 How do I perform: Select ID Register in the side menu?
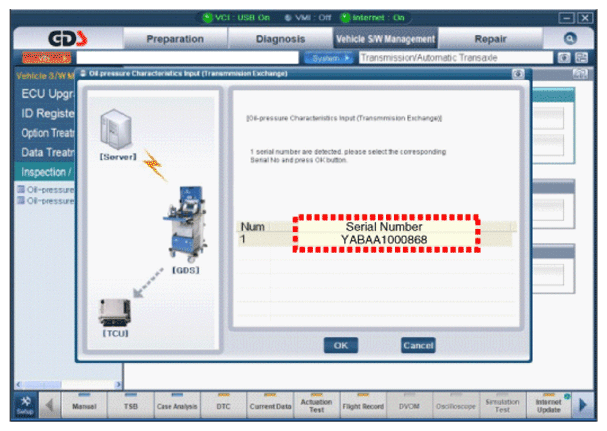47,113
